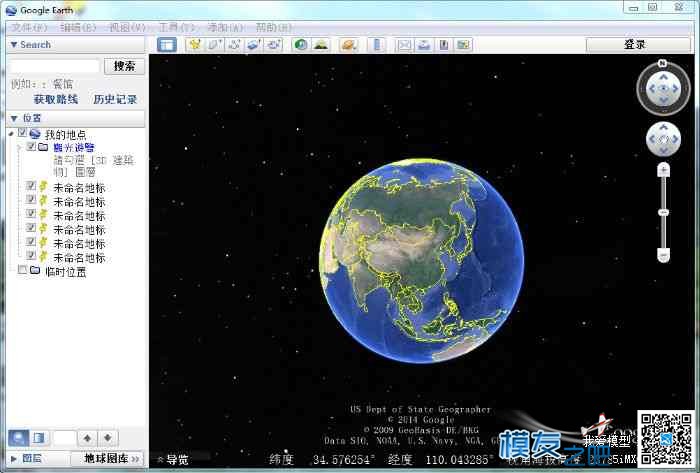700x473 pixels.
Task: Open the 地球图库 gallery button
Action: click(x=107, y=459)
